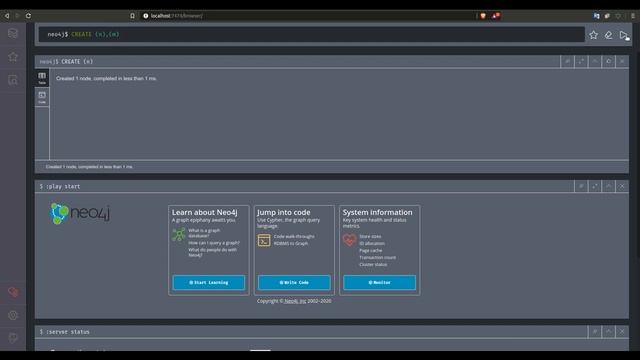Go forward with the browser forward arrow
640x360 pixels.
pyautogui.click(x=18, y=16)
